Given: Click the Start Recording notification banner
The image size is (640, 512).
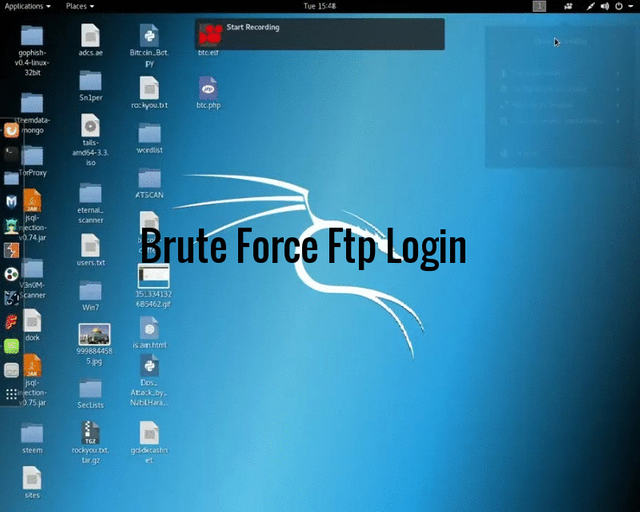Looking at the screenshot, I should pyautogui.click(x=320, y=34).
